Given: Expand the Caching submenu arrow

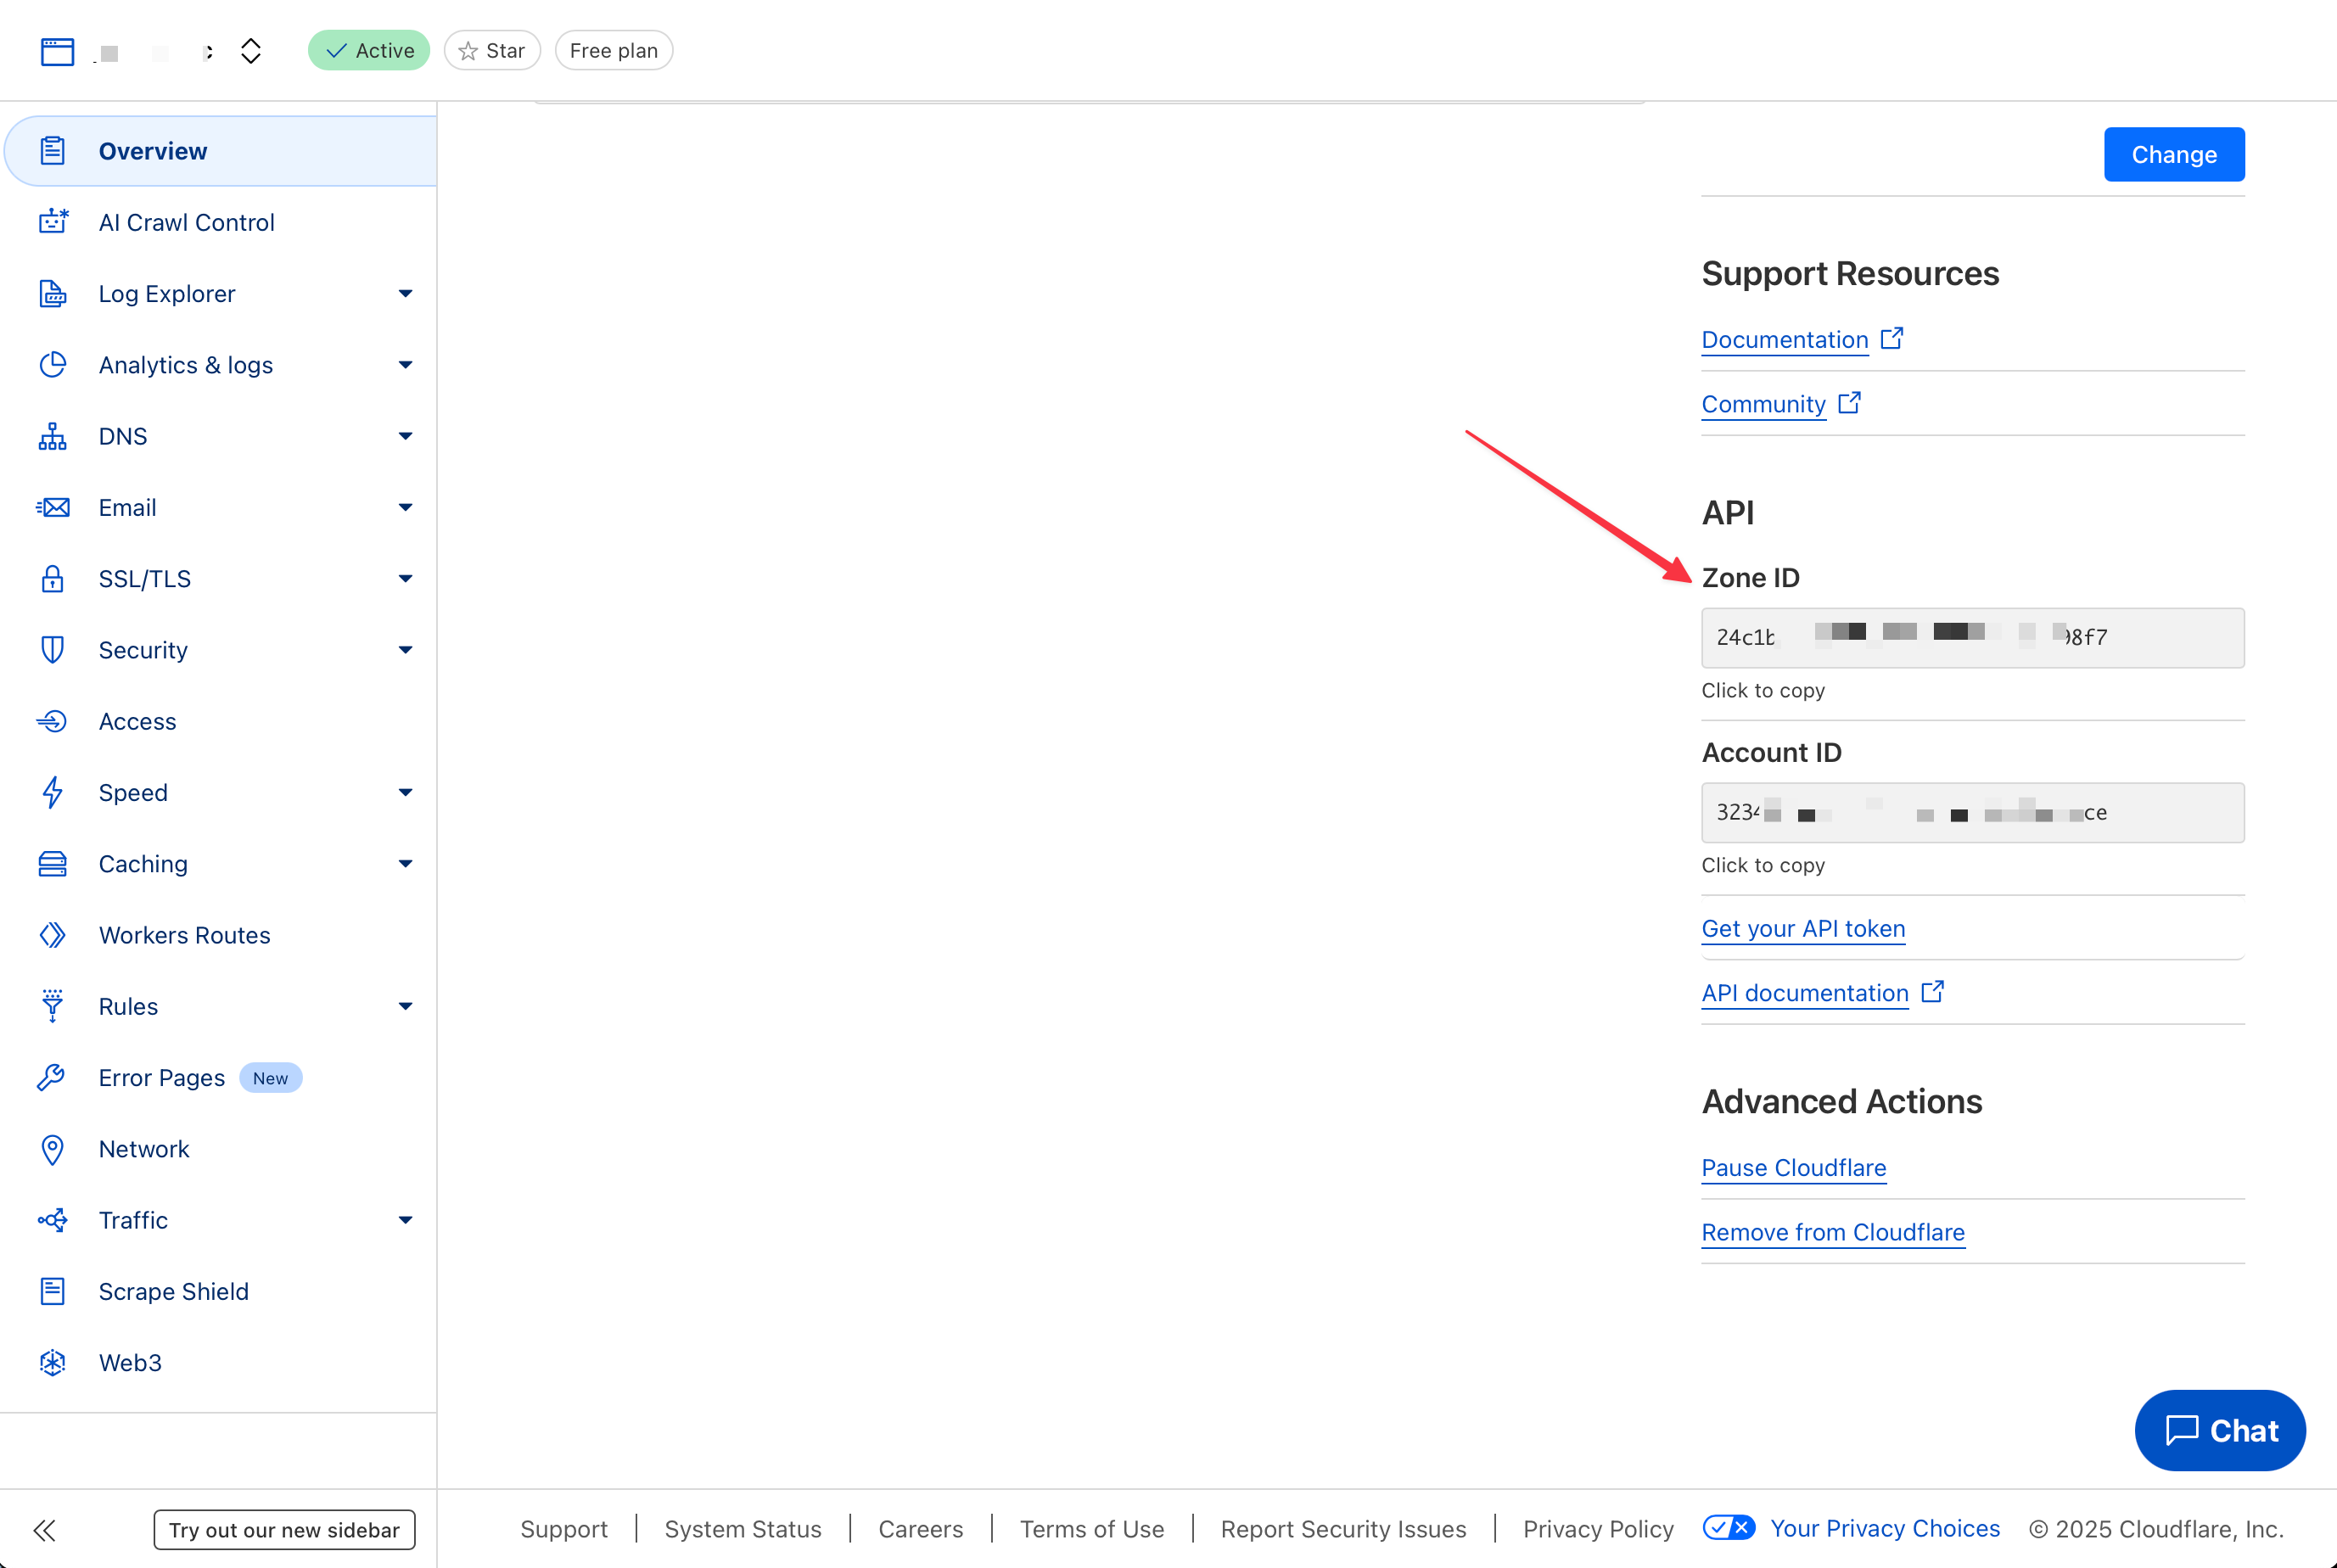Looking at the screenshot, I should pos(405,864).
